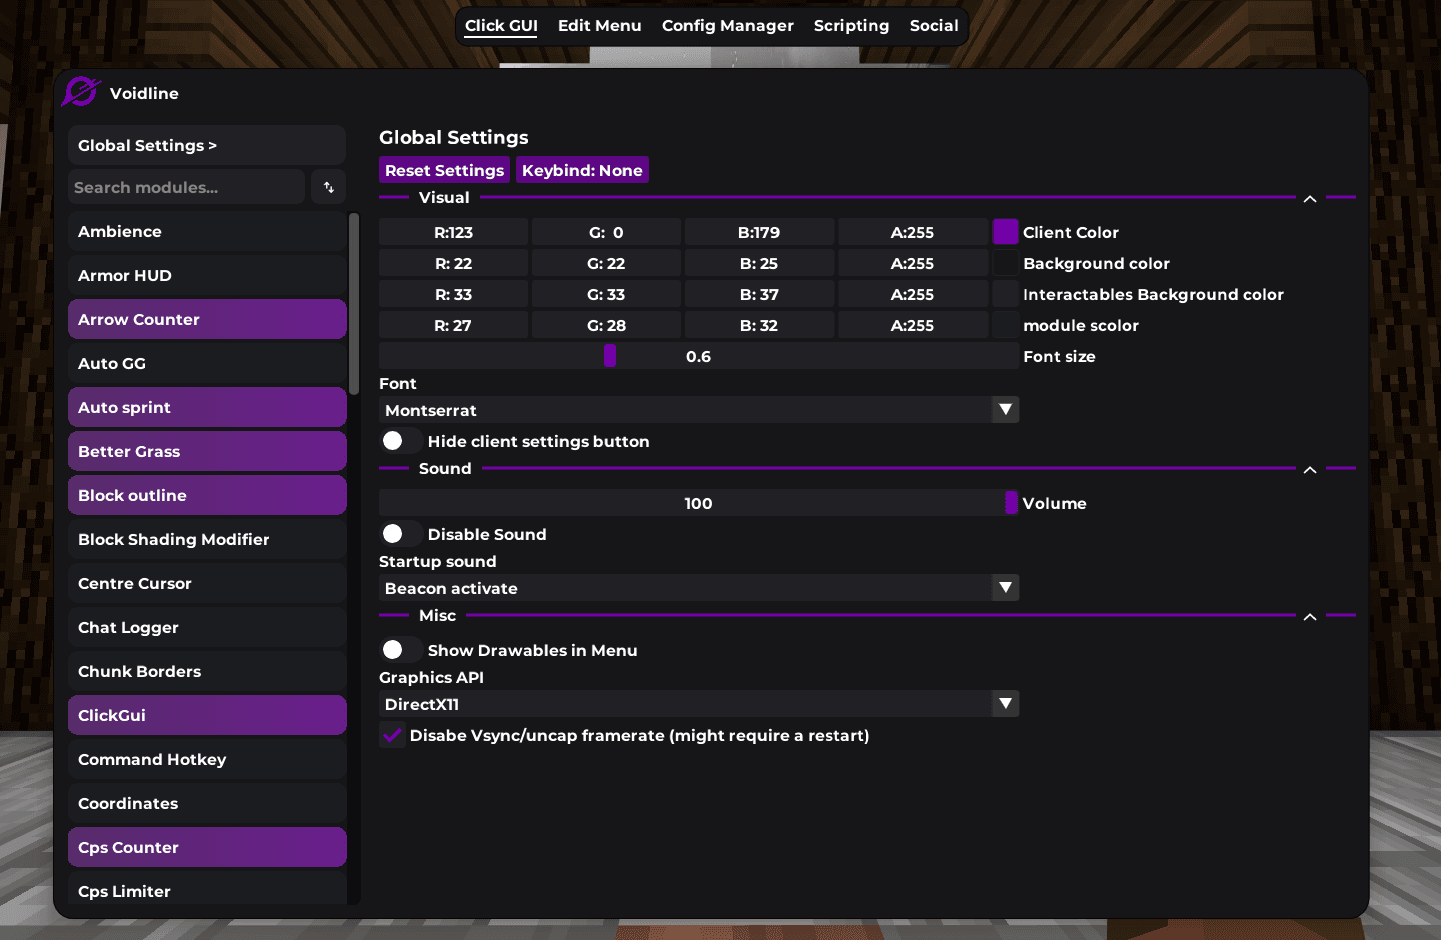
Task: Enable the Coordinates module
Action: click(207, 803)
